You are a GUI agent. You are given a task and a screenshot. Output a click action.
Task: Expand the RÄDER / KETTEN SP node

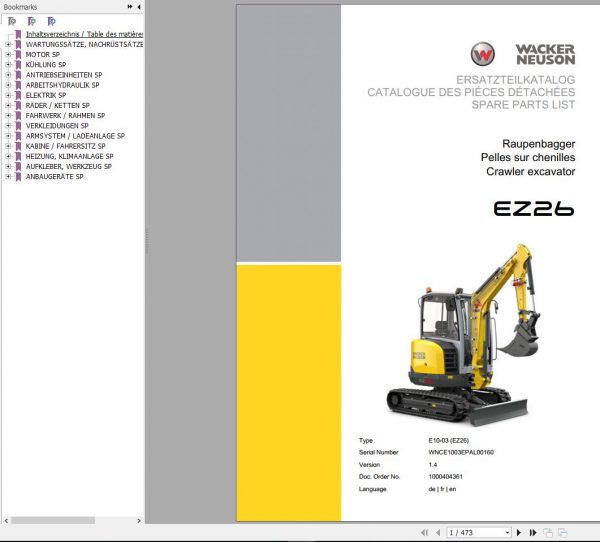(8, 105)
